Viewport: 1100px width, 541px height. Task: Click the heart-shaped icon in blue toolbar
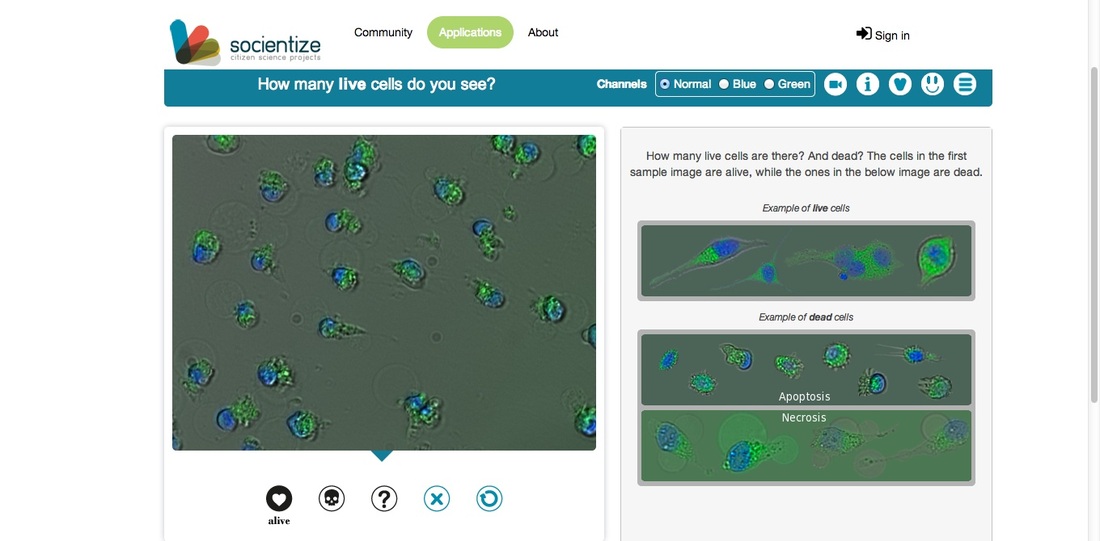900,84
